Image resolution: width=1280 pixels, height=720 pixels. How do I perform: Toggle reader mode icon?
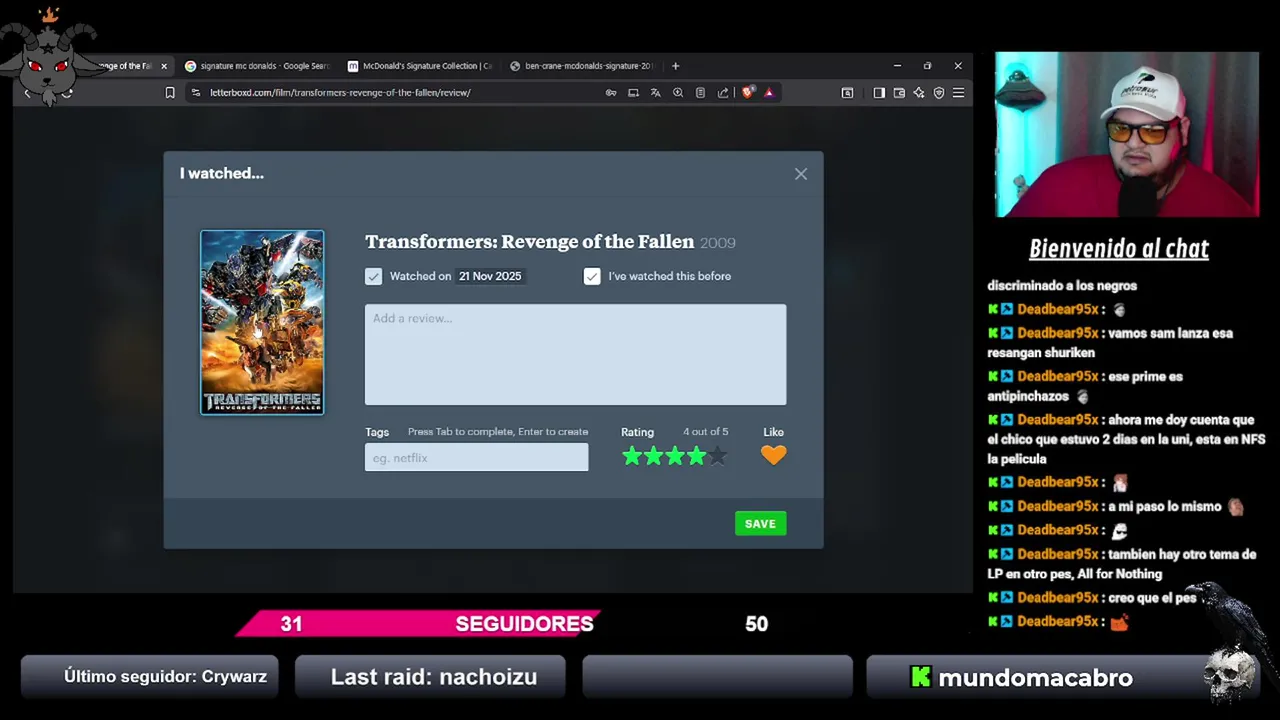[x=700, y=93]
